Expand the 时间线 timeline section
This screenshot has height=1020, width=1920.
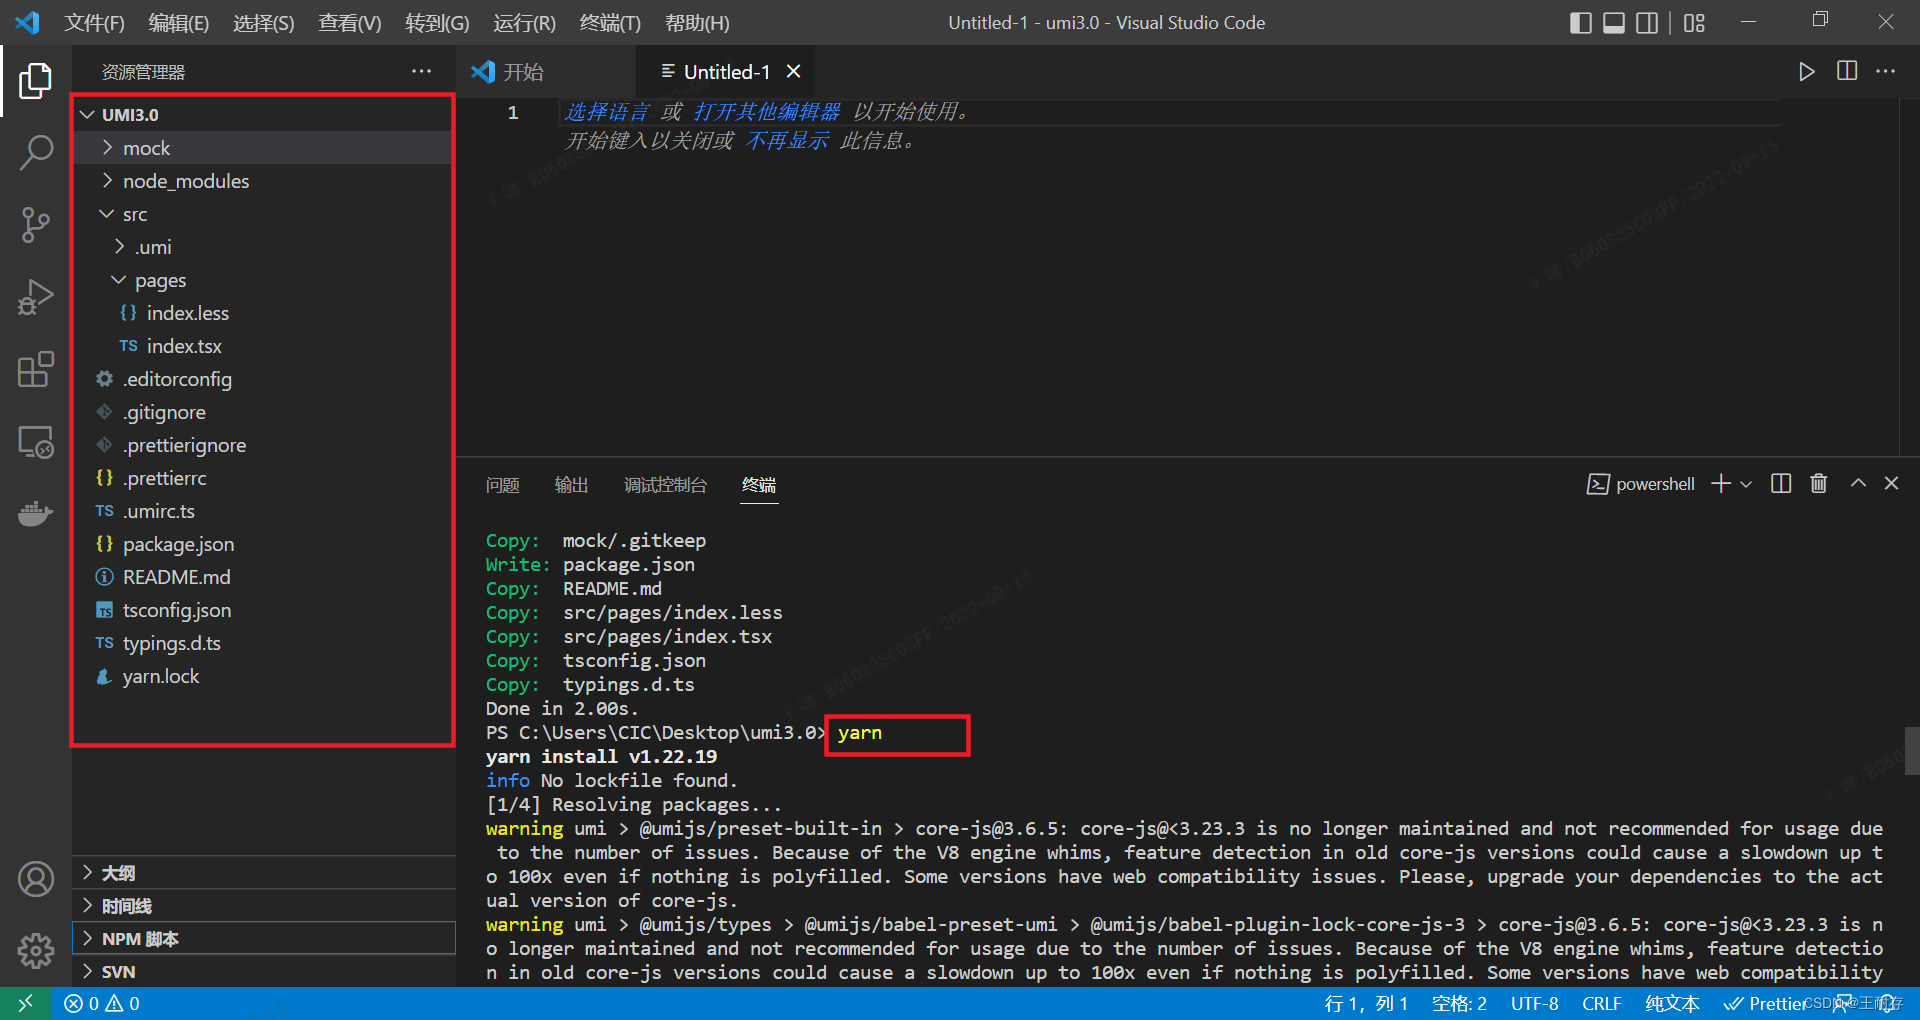click(264, 906)
